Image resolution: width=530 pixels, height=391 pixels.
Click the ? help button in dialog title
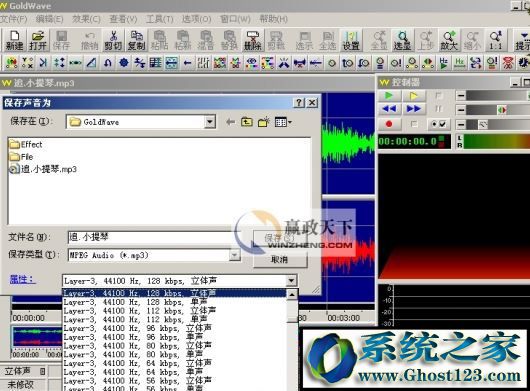coord(299,103)
